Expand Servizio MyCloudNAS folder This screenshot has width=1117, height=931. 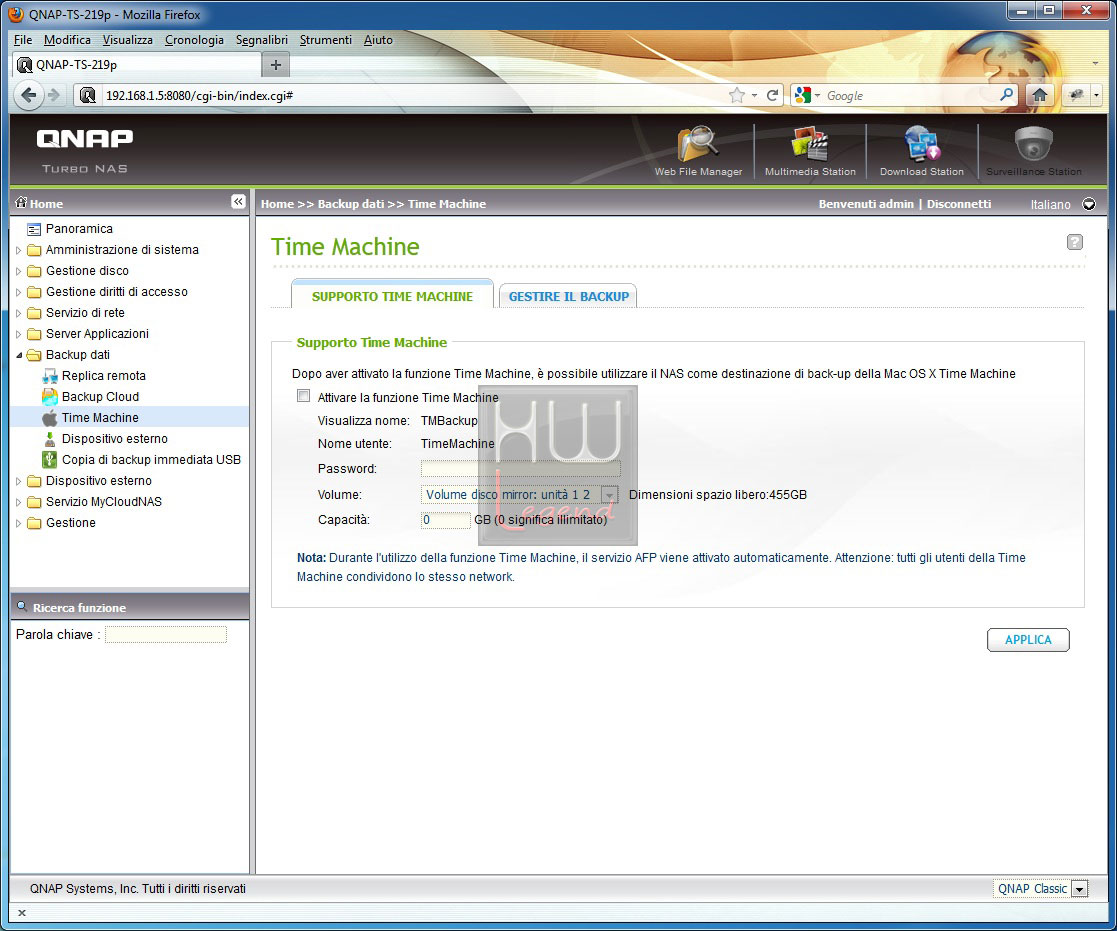coord(19,502)
